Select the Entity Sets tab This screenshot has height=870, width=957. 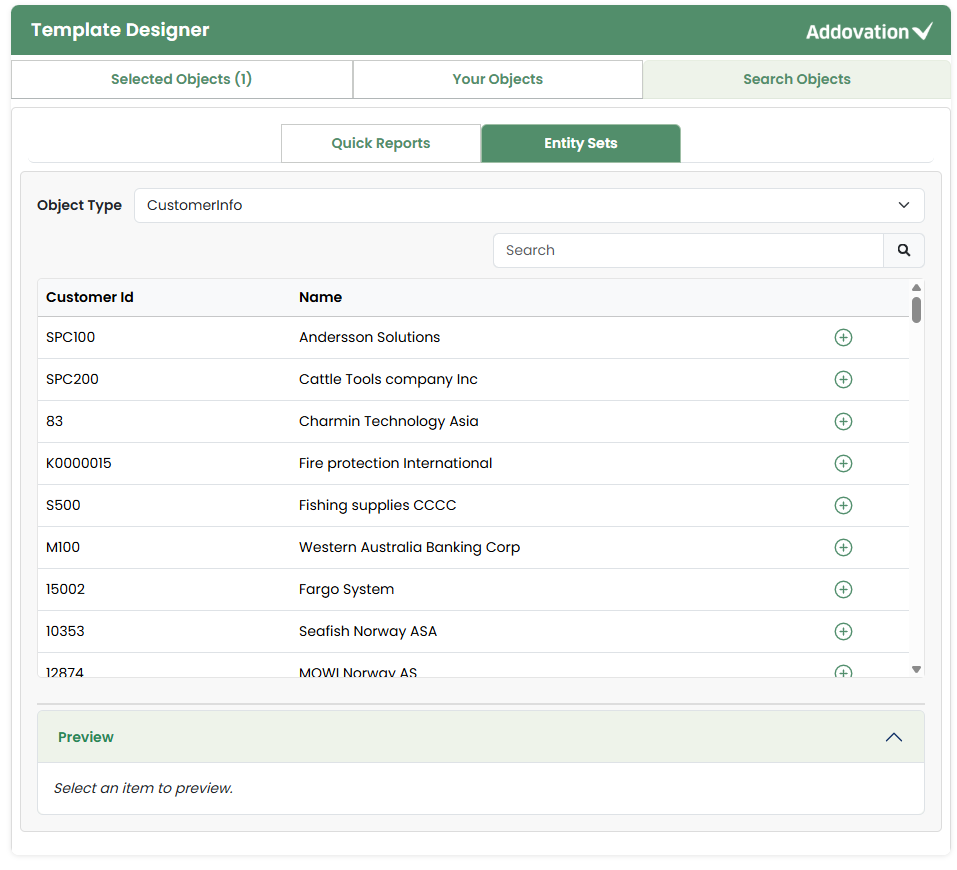pos(580,144)
